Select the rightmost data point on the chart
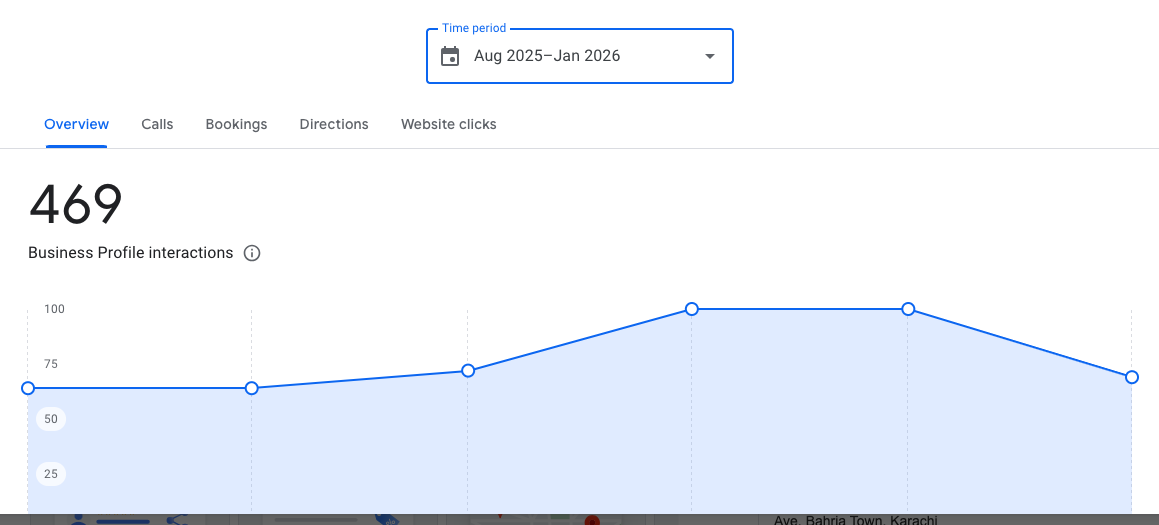 pos(1131,377)
